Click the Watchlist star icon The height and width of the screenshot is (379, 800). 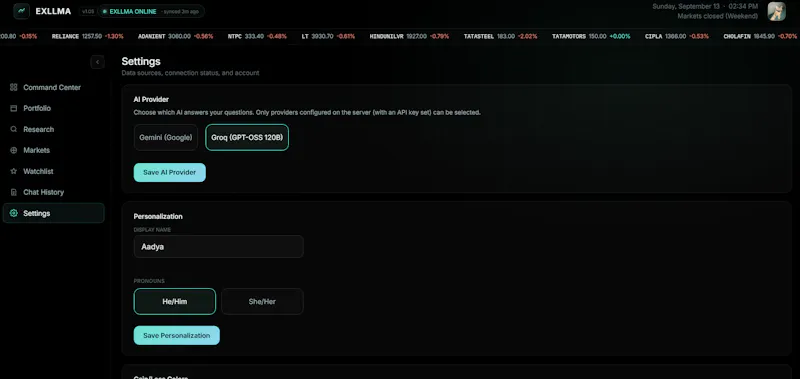[14, 171]
